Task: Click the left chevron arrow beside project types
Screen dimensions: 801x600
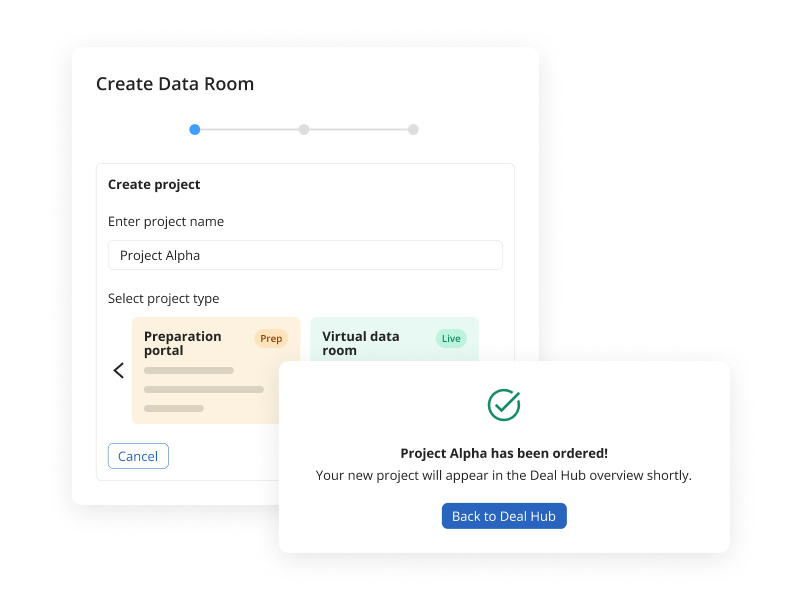Action: [x=119, y=370]
